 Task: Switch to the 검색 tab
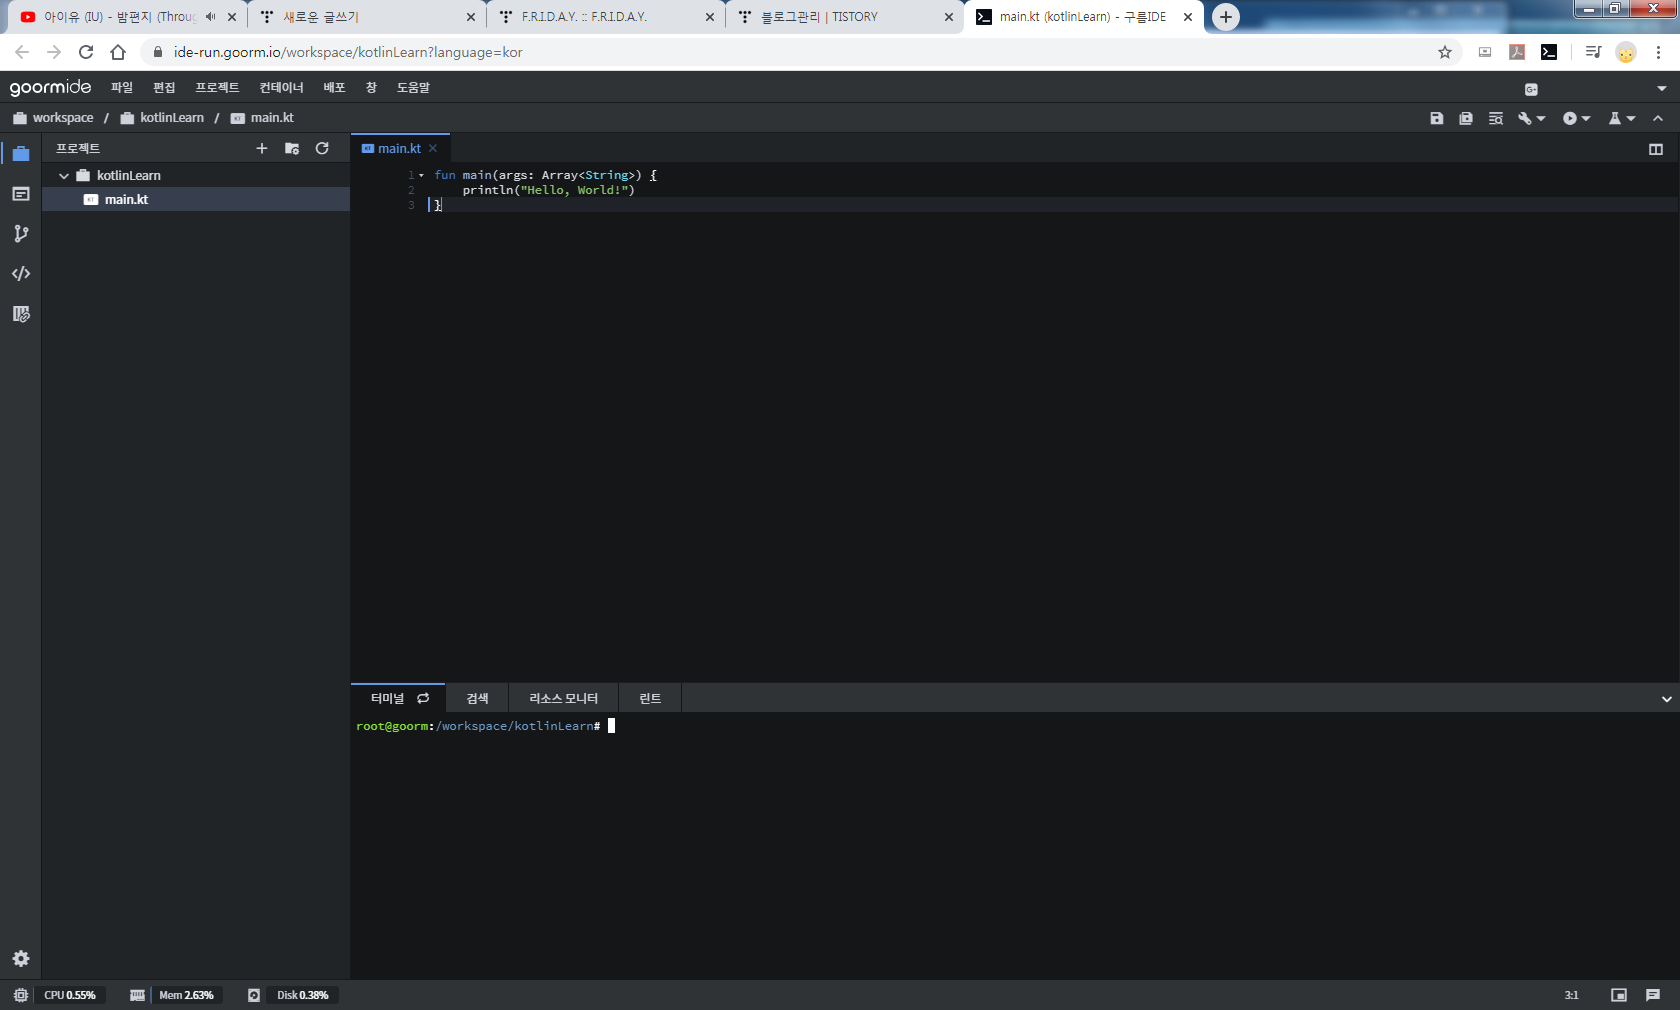point(477,698)
